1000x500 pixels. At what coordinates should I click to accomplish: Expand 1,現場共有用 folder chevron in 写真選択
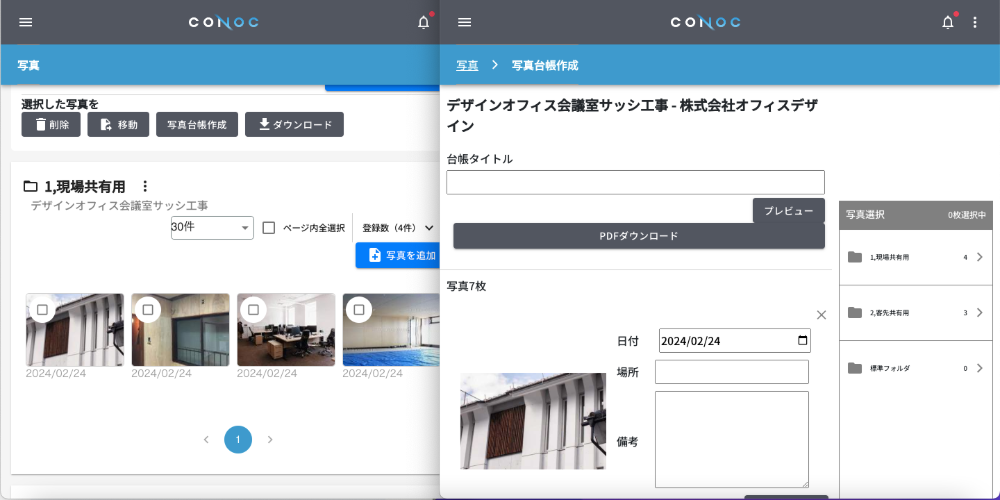click(x=980, y=257)
